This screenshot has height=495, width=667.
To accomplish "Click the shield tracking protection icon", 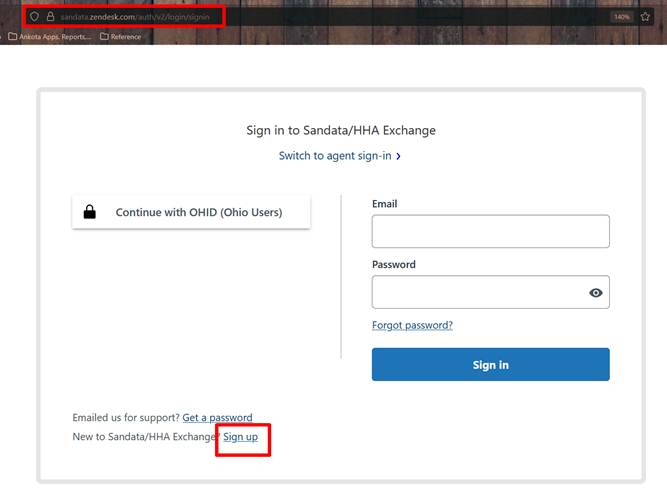I will click(34, 17).
